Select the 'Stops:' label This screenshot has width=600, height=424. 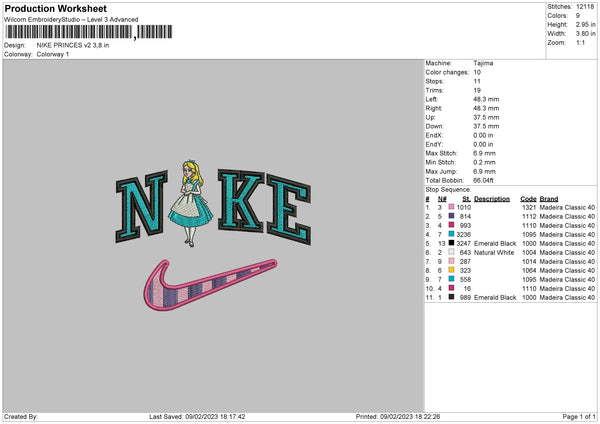tap(435, 81)
